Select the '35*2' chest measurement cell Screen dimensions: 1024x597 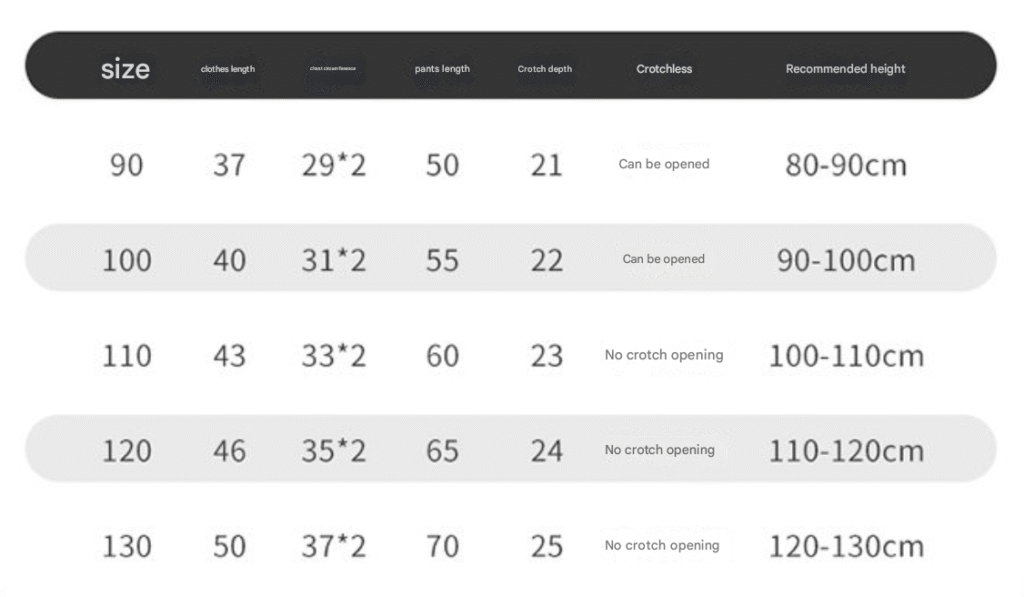point(334,451)
